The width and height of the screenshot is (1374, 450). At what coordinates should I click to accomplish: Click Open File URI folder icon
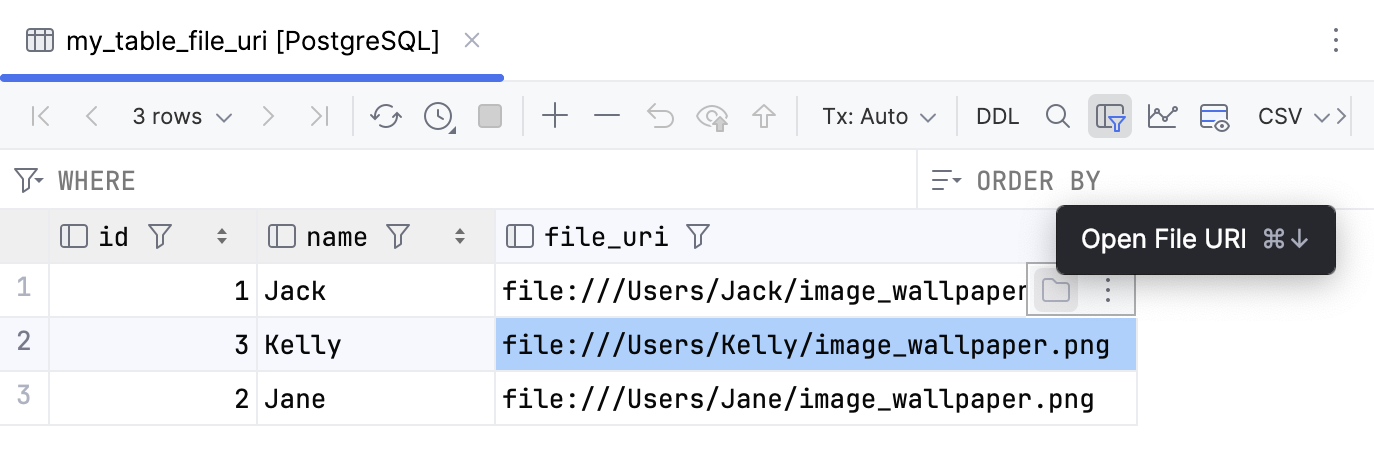[x=1056, y=291]
